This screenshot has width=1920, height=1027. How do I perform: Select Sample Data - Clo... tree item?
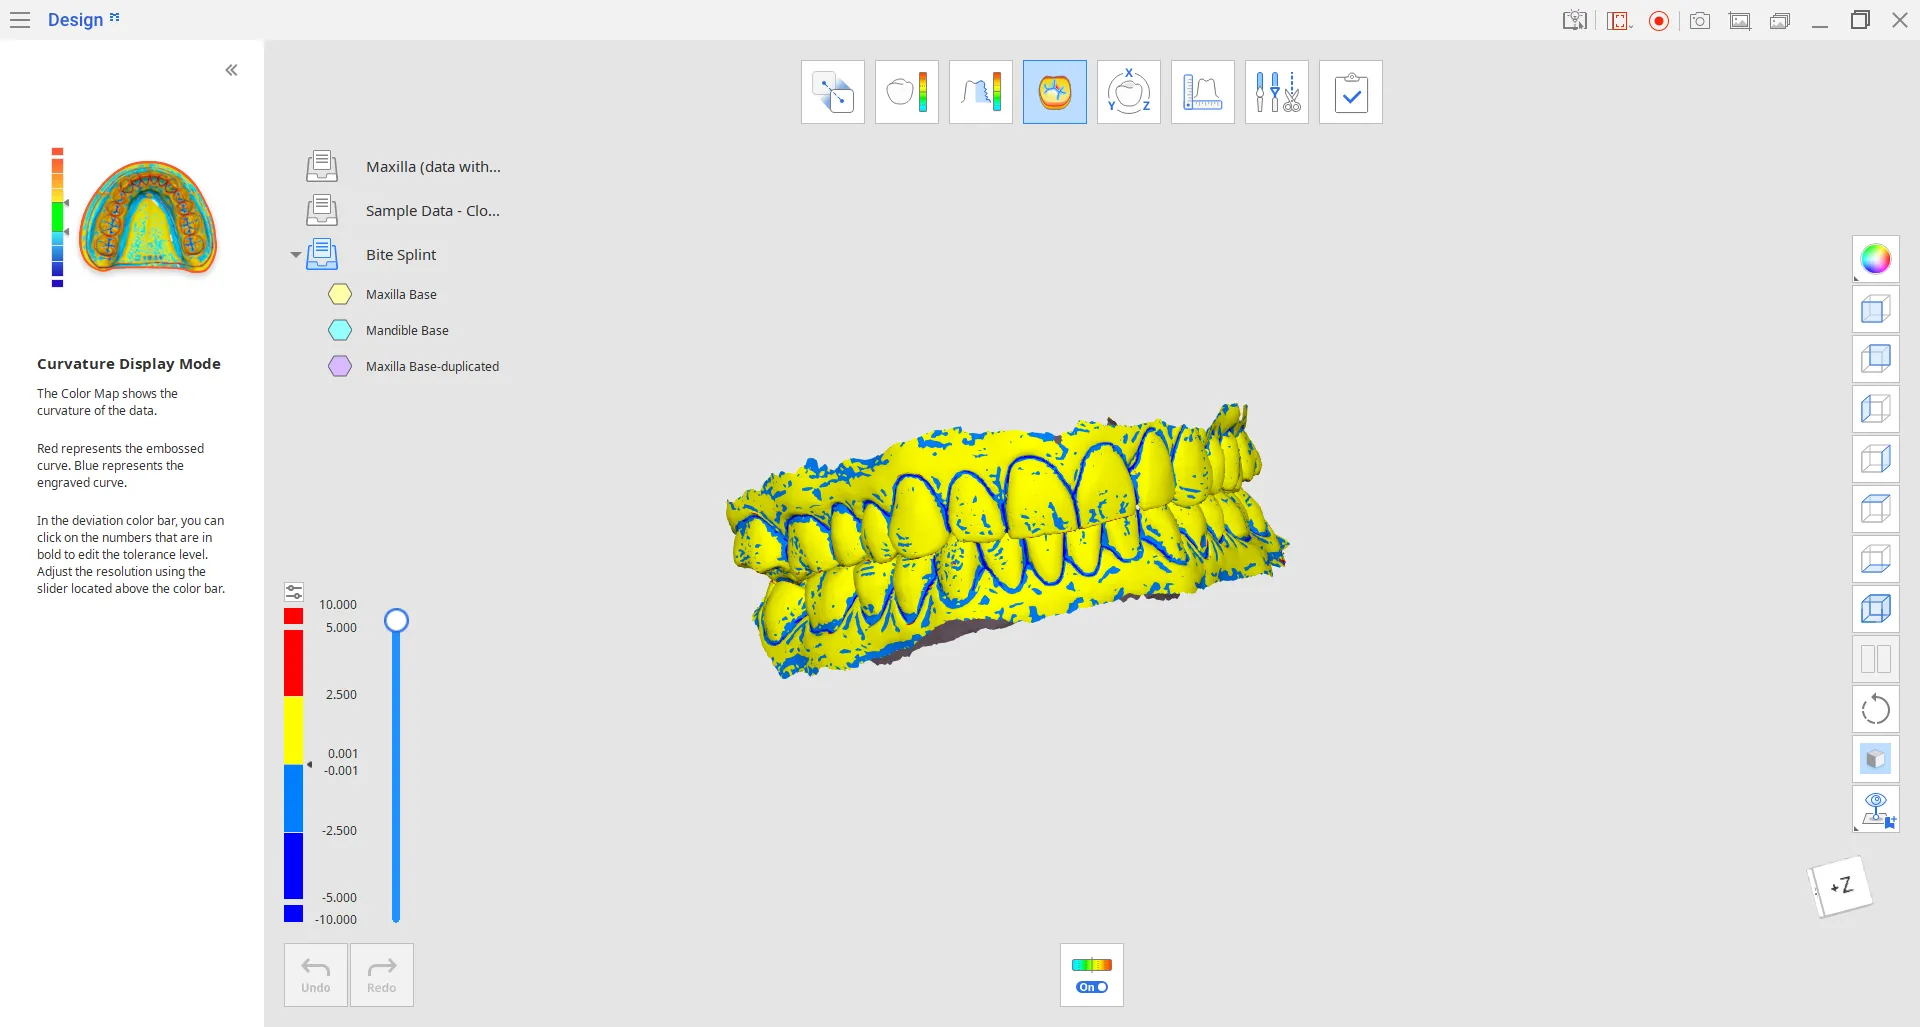tap(432, 211)
